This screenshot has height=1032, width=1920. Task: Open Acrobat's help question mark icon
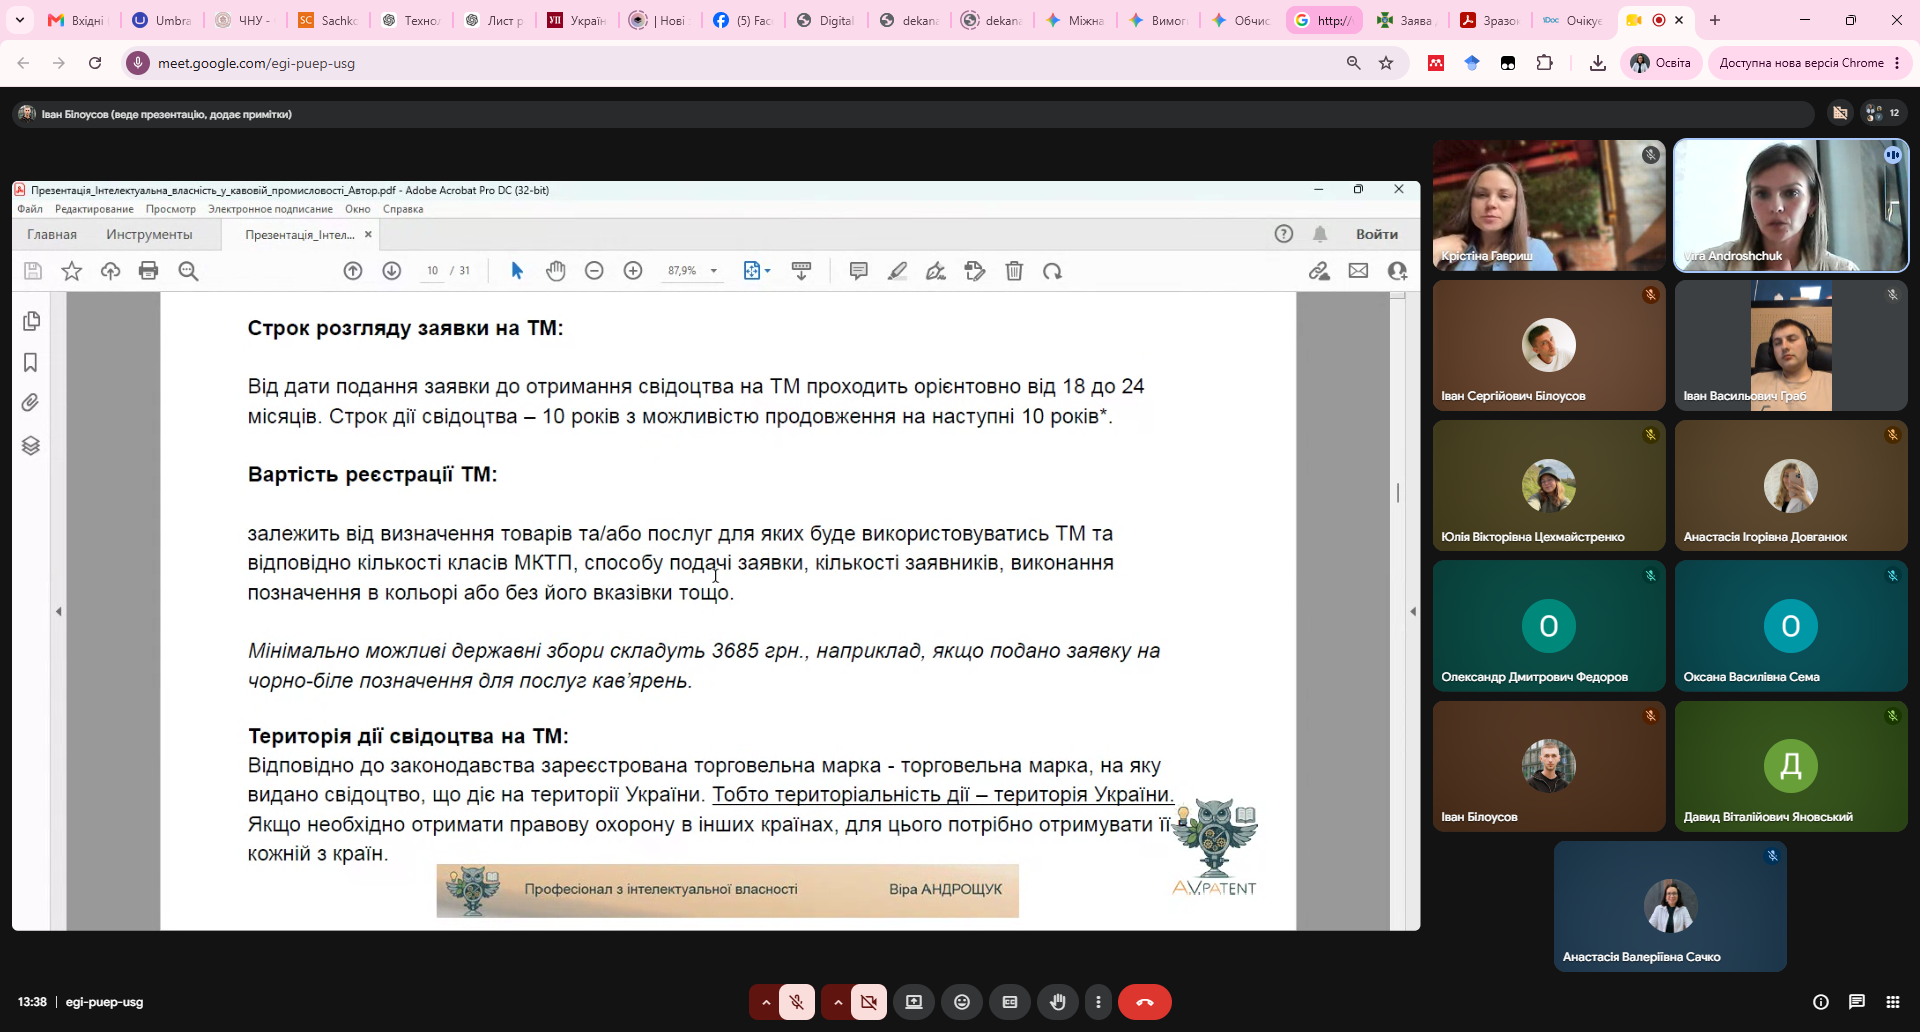coord(1284,234)
